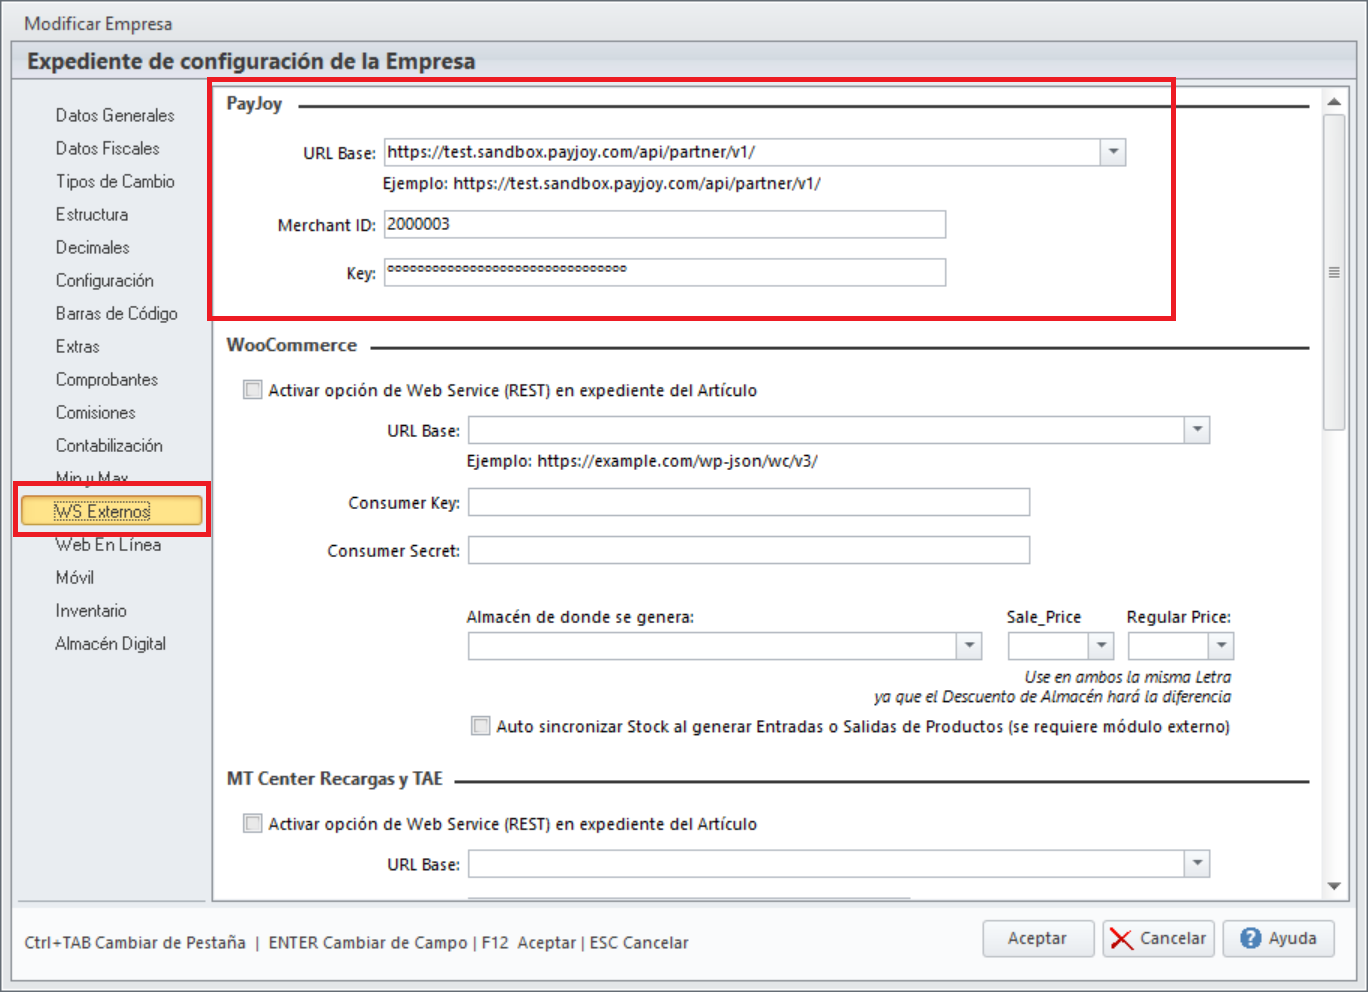Expand the PayJoy URL Base dropdown
This screenshot has height=992, width=1368.
coord(1113,152)
